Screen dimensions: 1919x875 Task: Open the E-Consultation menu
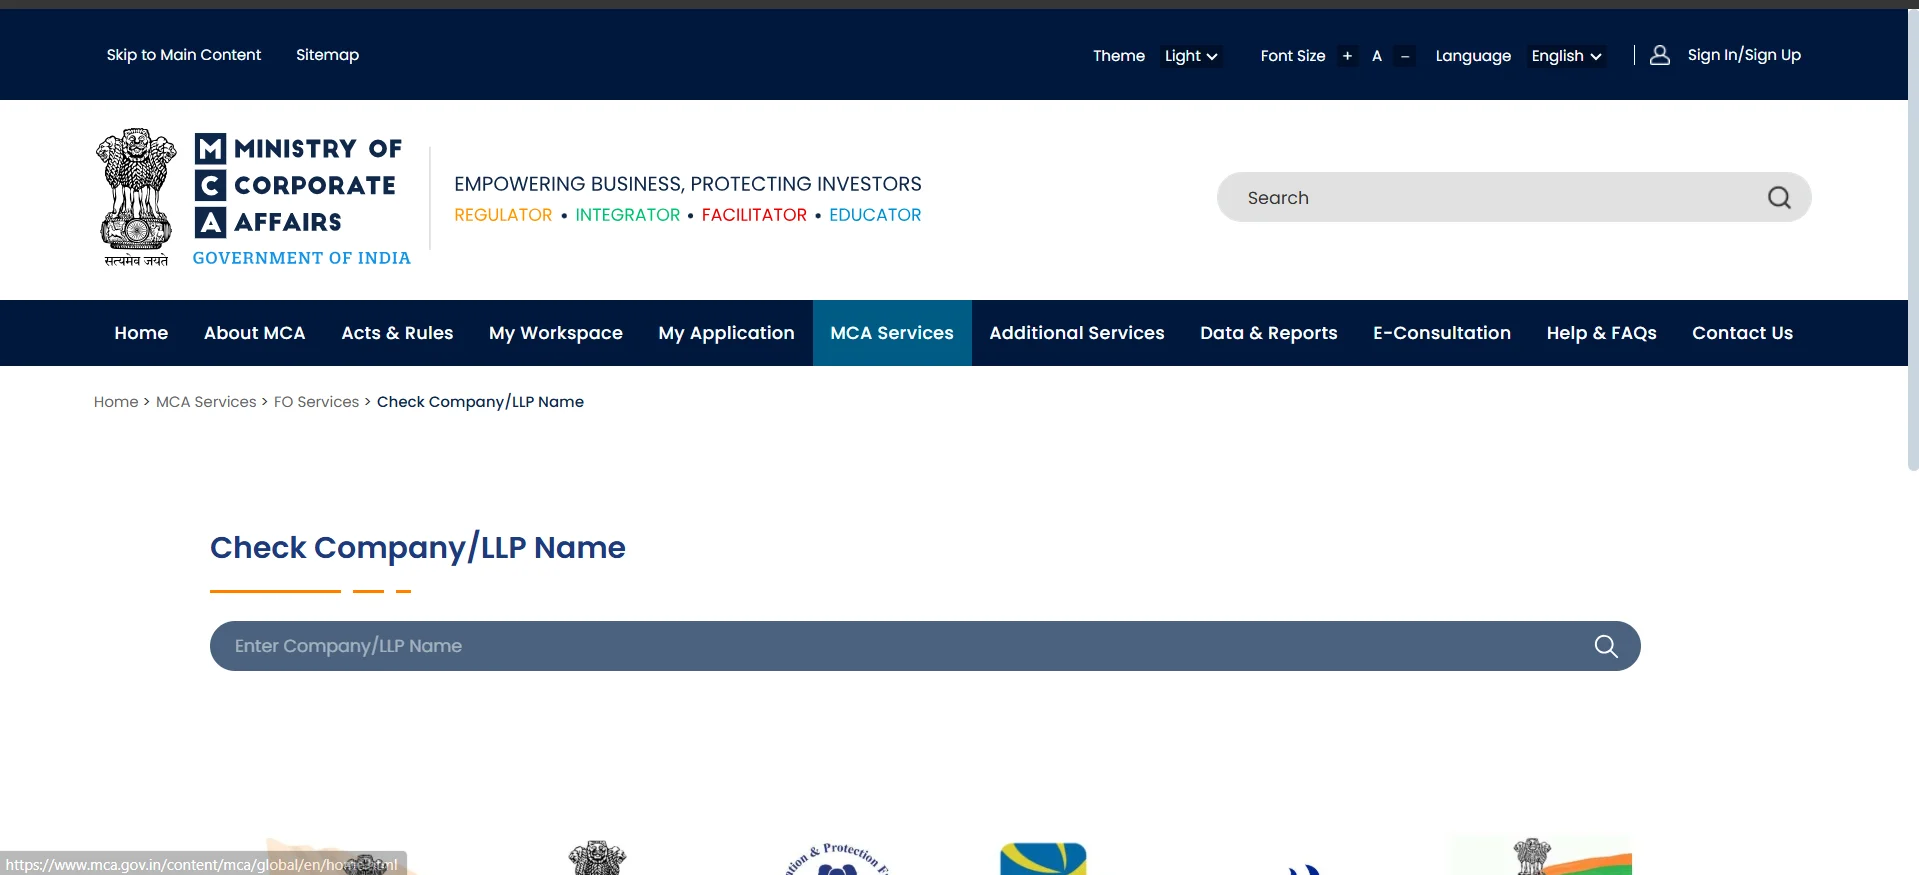pos(1442,333)
